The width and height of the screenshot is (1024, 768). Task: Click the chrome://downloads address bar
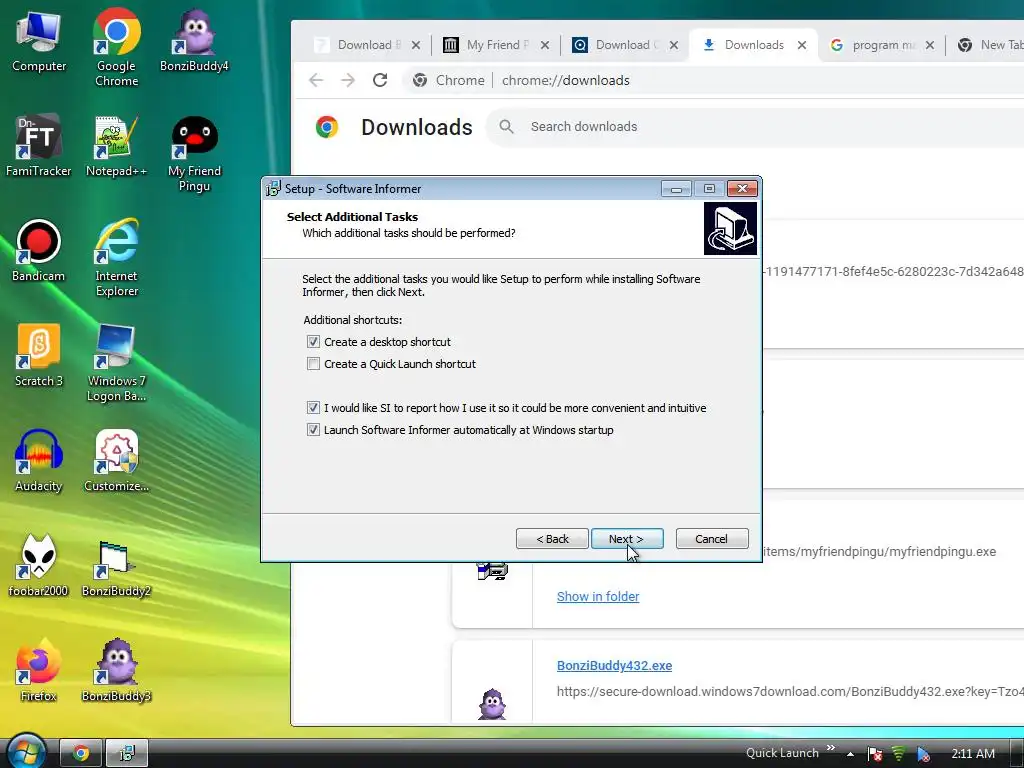(715, 80)
